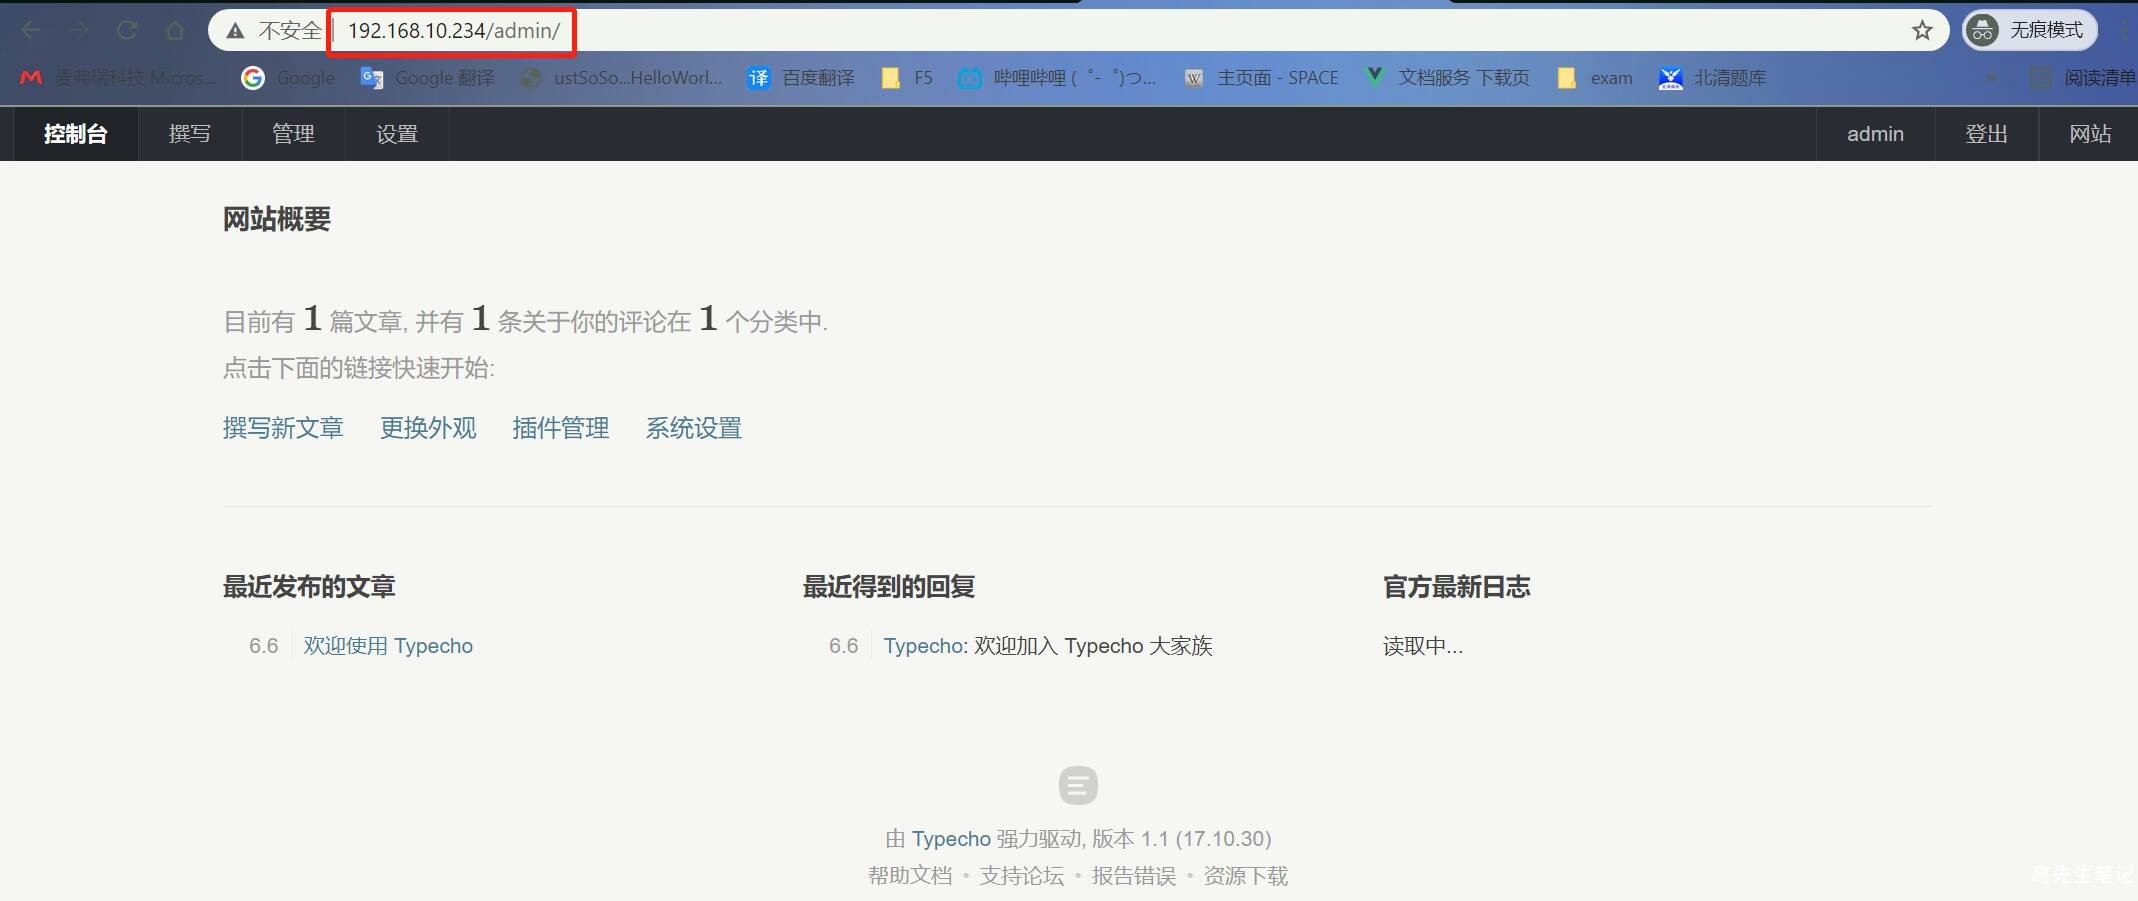Screen dimensions: 2138x901
Task: Click the browser forward arrow
Action: (79, 30)
